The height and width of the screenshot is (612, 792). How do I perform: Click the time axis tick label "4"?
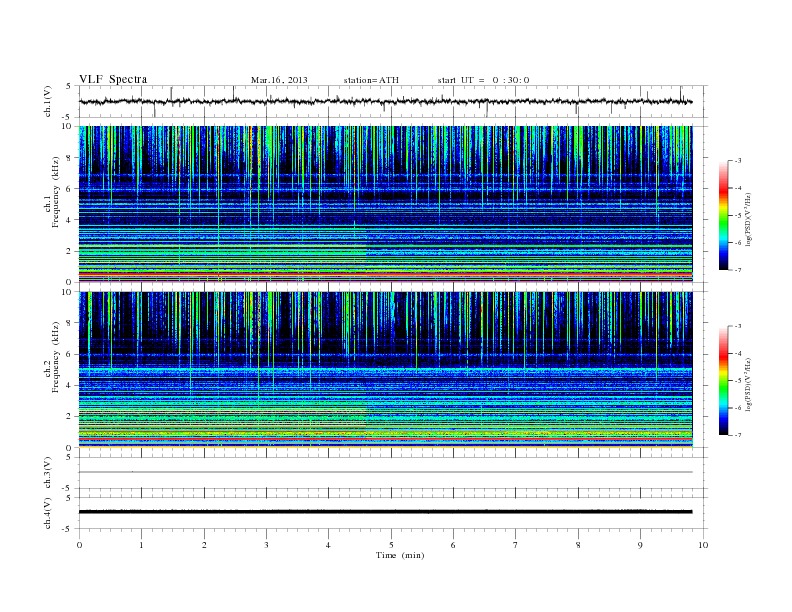[x=328, y=545]
